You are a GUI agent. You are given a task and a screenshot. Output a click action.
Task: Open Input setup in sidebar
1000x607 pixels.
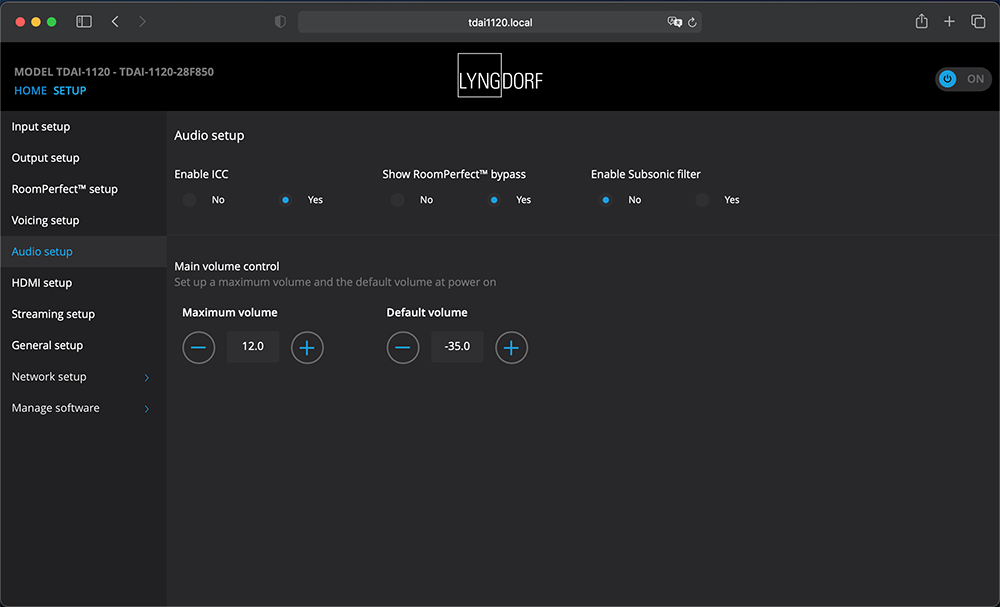click(83, 127)
